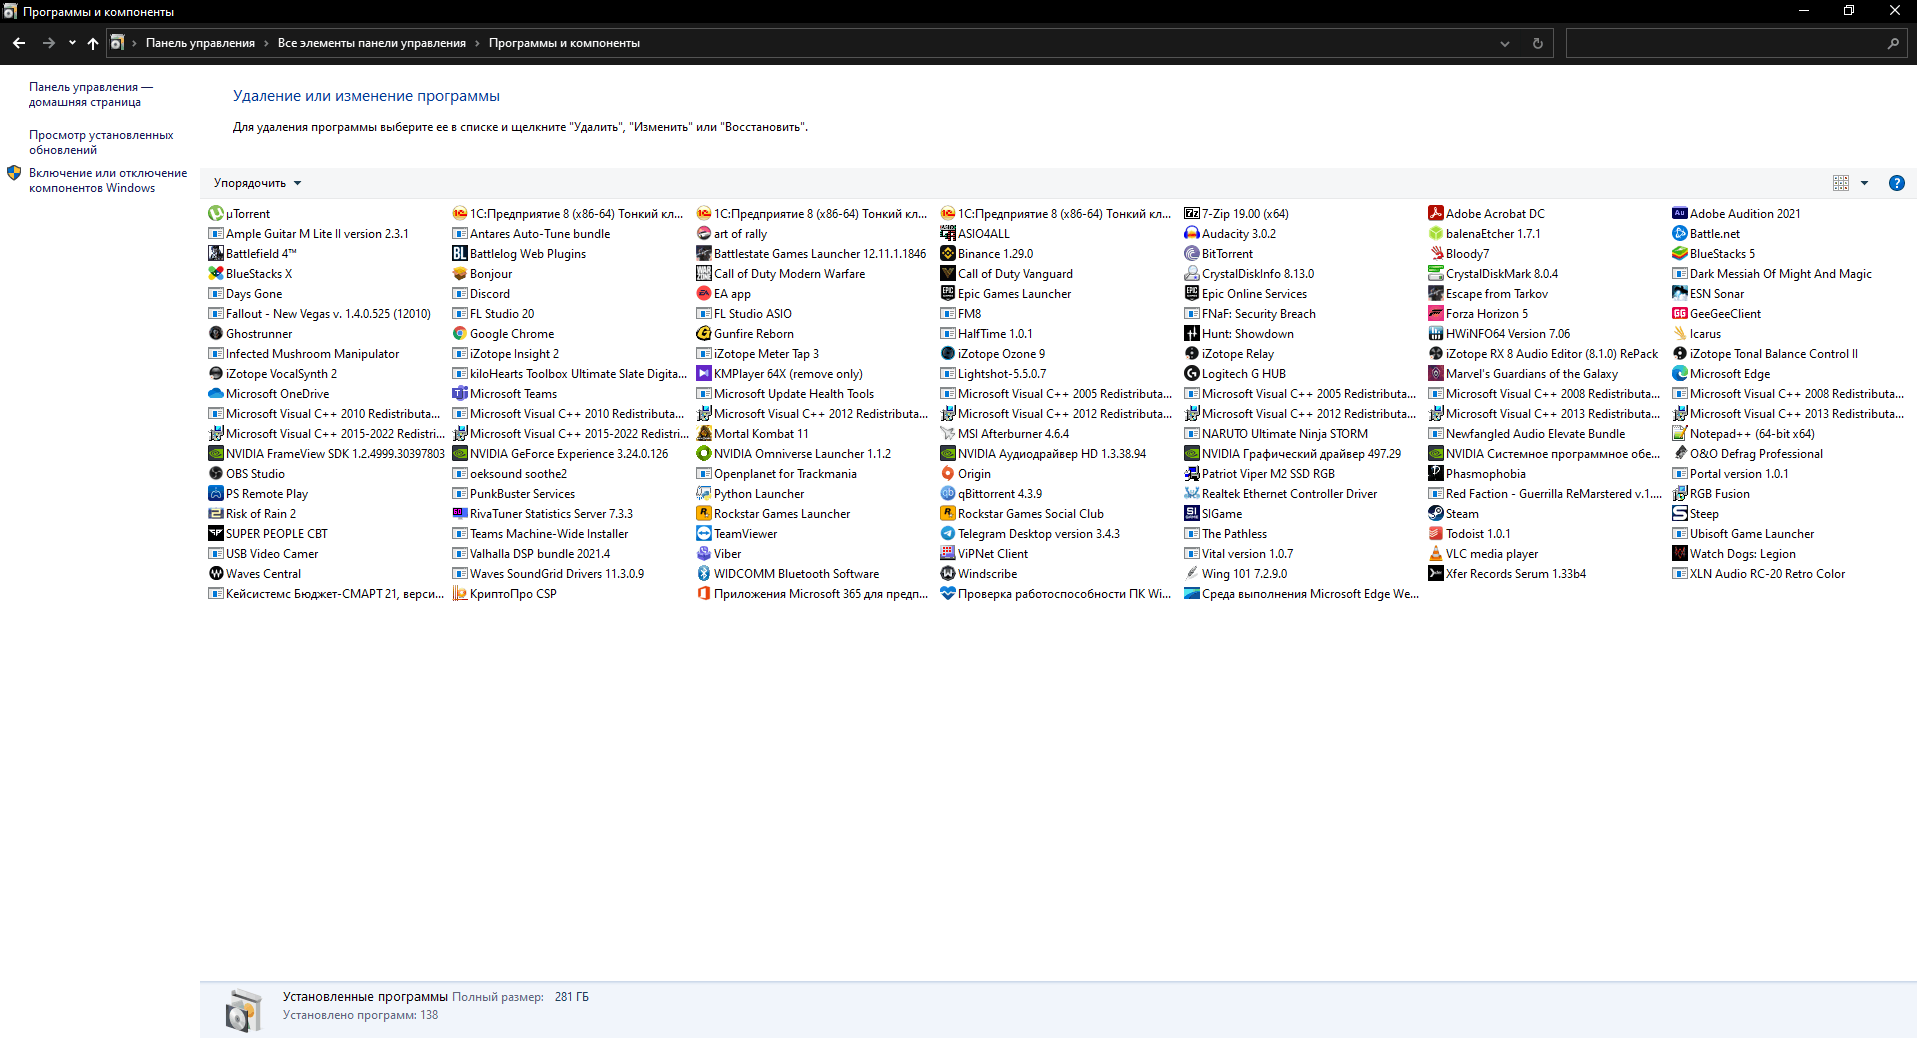Image resolution: width=1917 pixels, height=1038 pixels.
Task: Open Включение или отключение компонентов Windows
Action: [108, 180]
